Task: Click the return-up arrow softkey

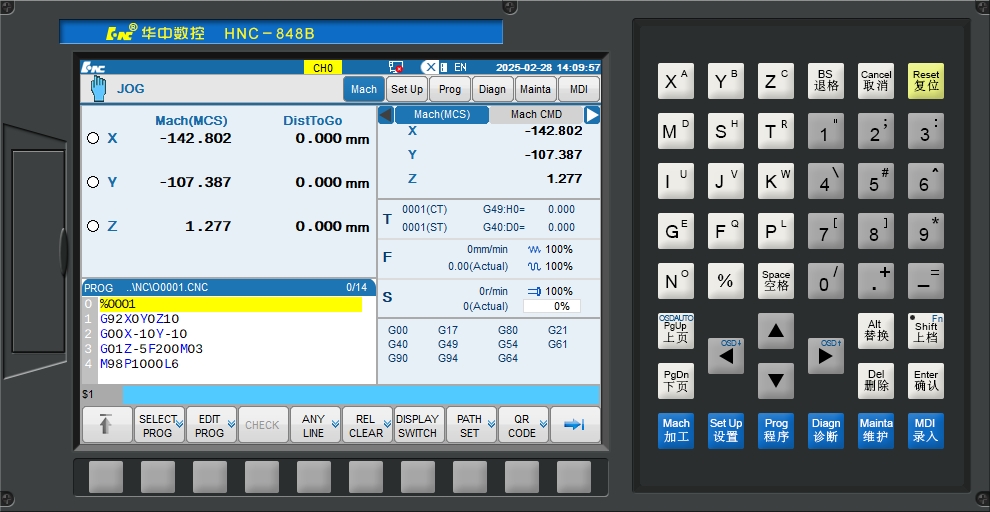Action: (107, 425)
